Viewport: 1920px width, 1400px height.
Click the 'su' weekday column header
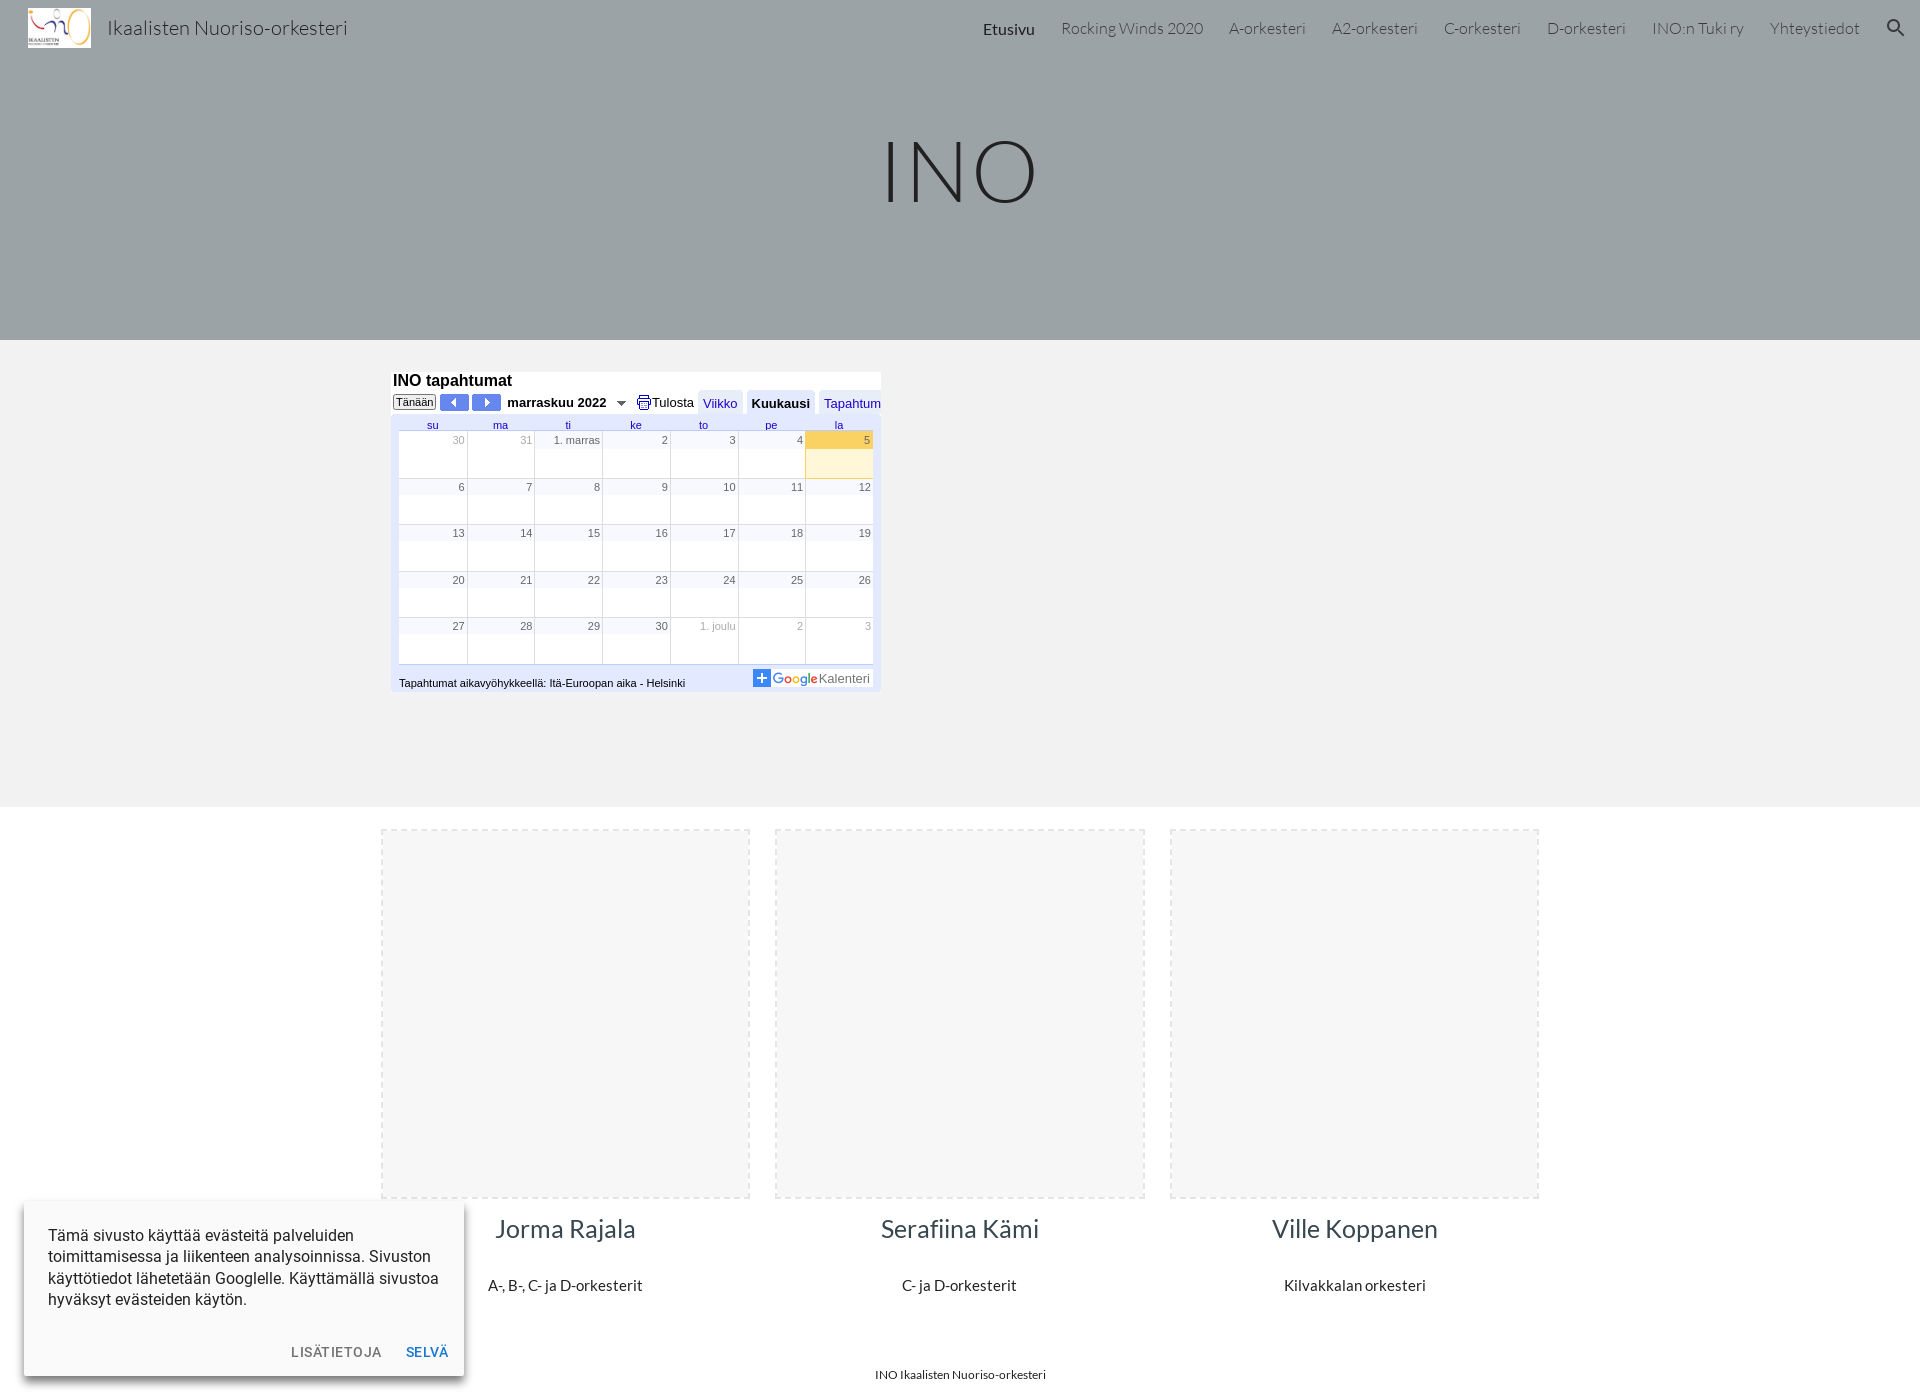(433, 425)
